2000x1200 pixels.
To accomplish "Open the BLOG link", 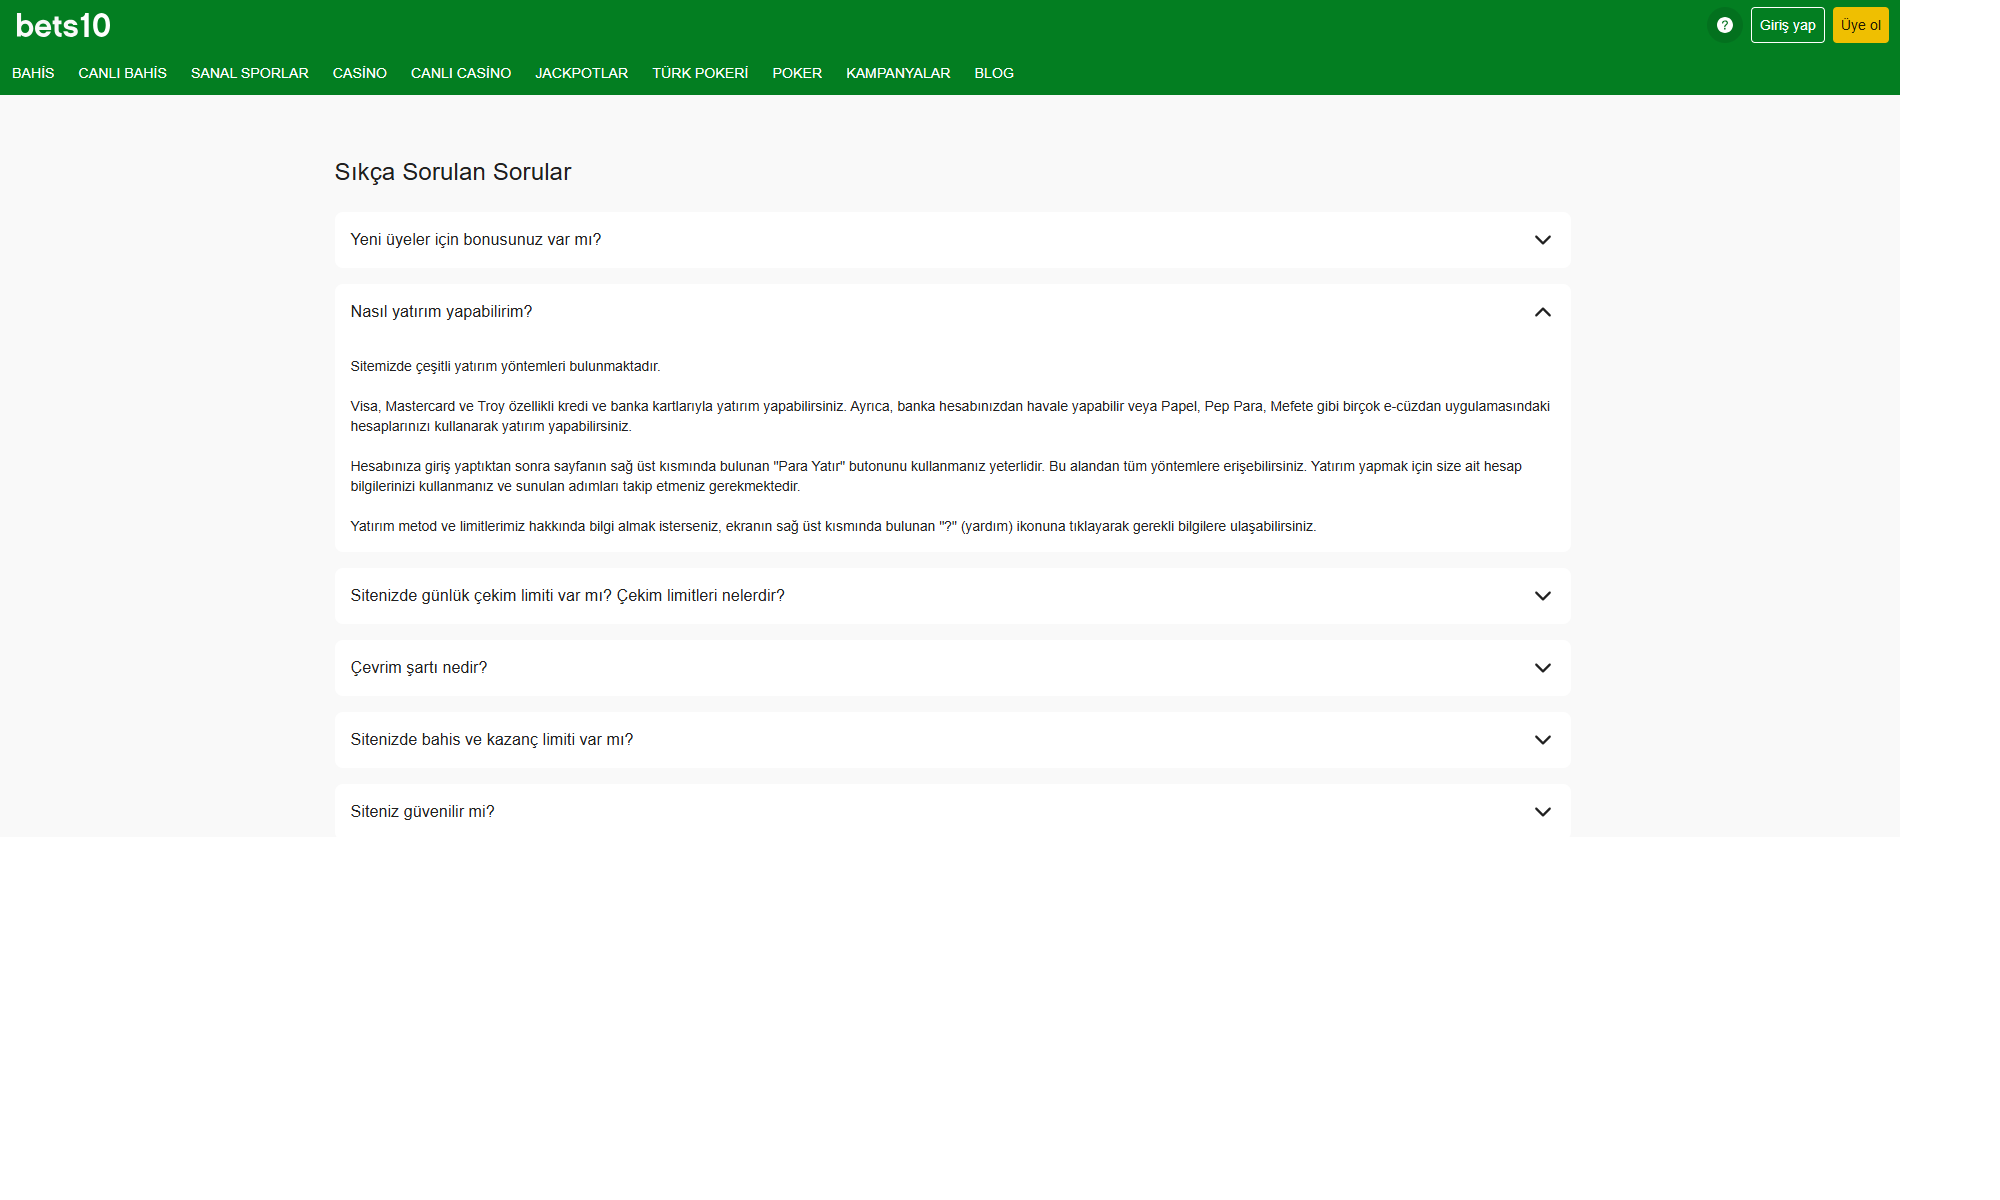I will click(x=993, y=73).
